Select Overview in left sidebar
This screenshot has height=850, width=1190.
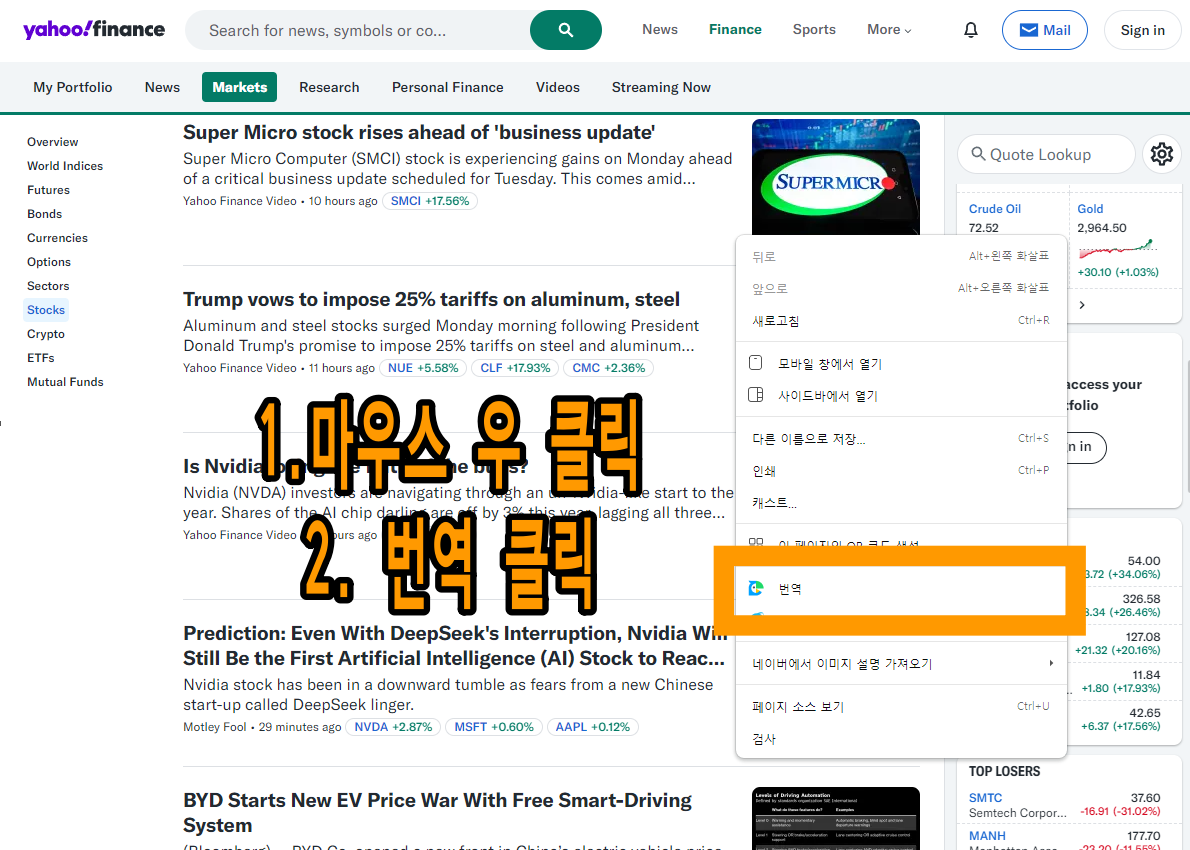[52, 142]
